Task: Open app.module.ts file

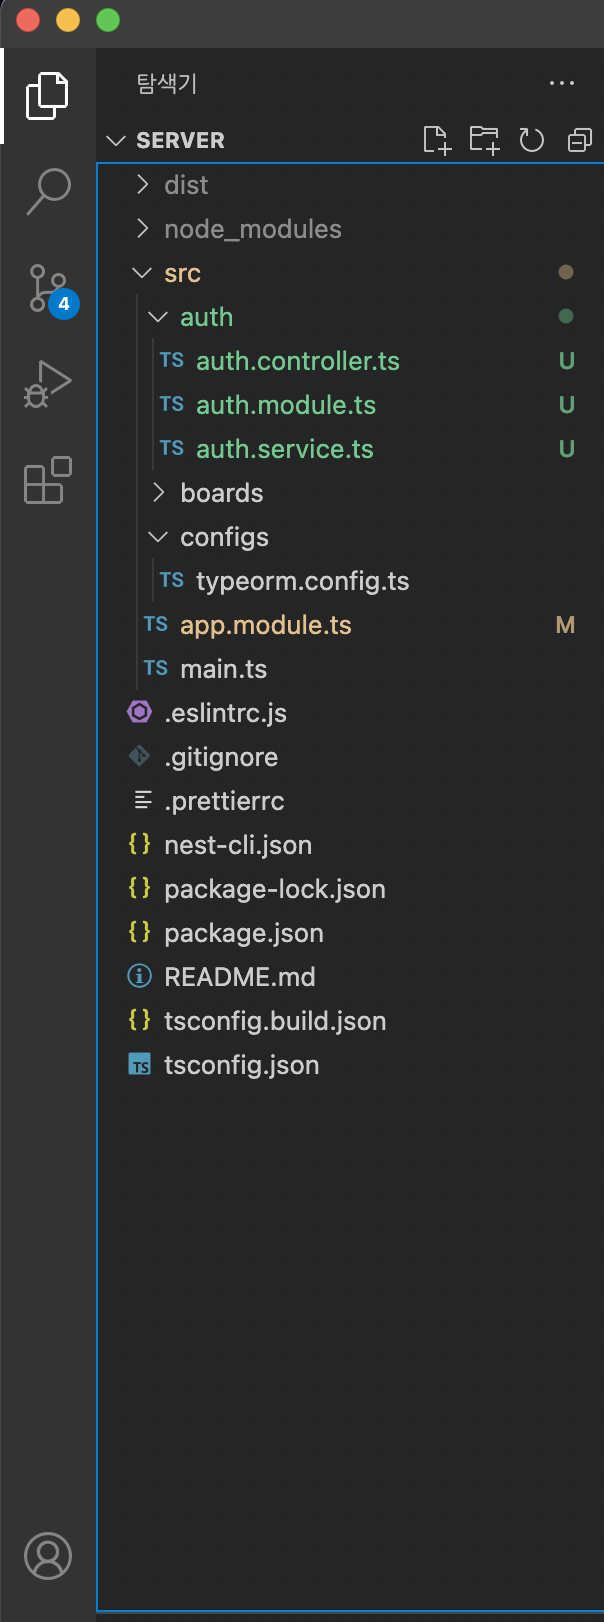Action: point(265,625)
